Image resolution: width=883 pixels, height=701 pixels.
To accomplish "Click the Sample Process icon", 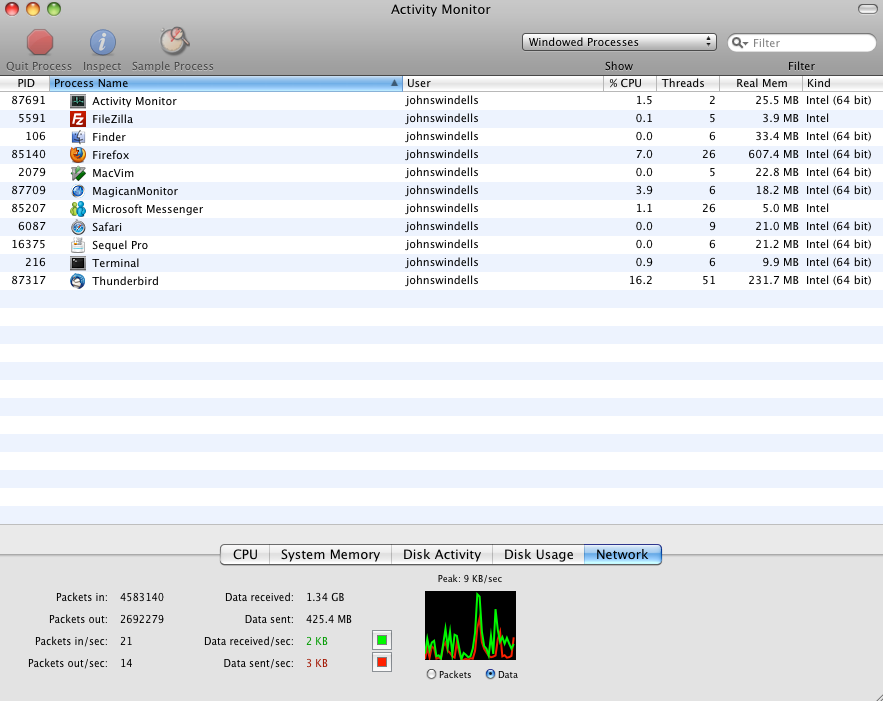I will tap(174, 42).
